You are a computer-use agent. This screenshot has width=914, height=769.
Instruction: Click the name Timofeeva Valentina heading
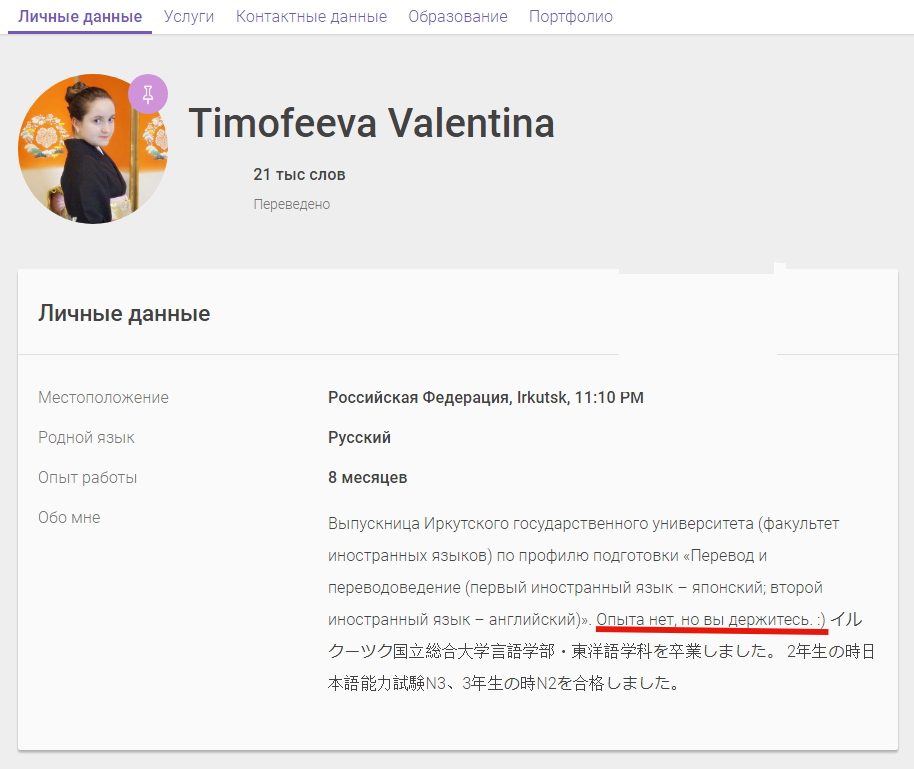371,123
